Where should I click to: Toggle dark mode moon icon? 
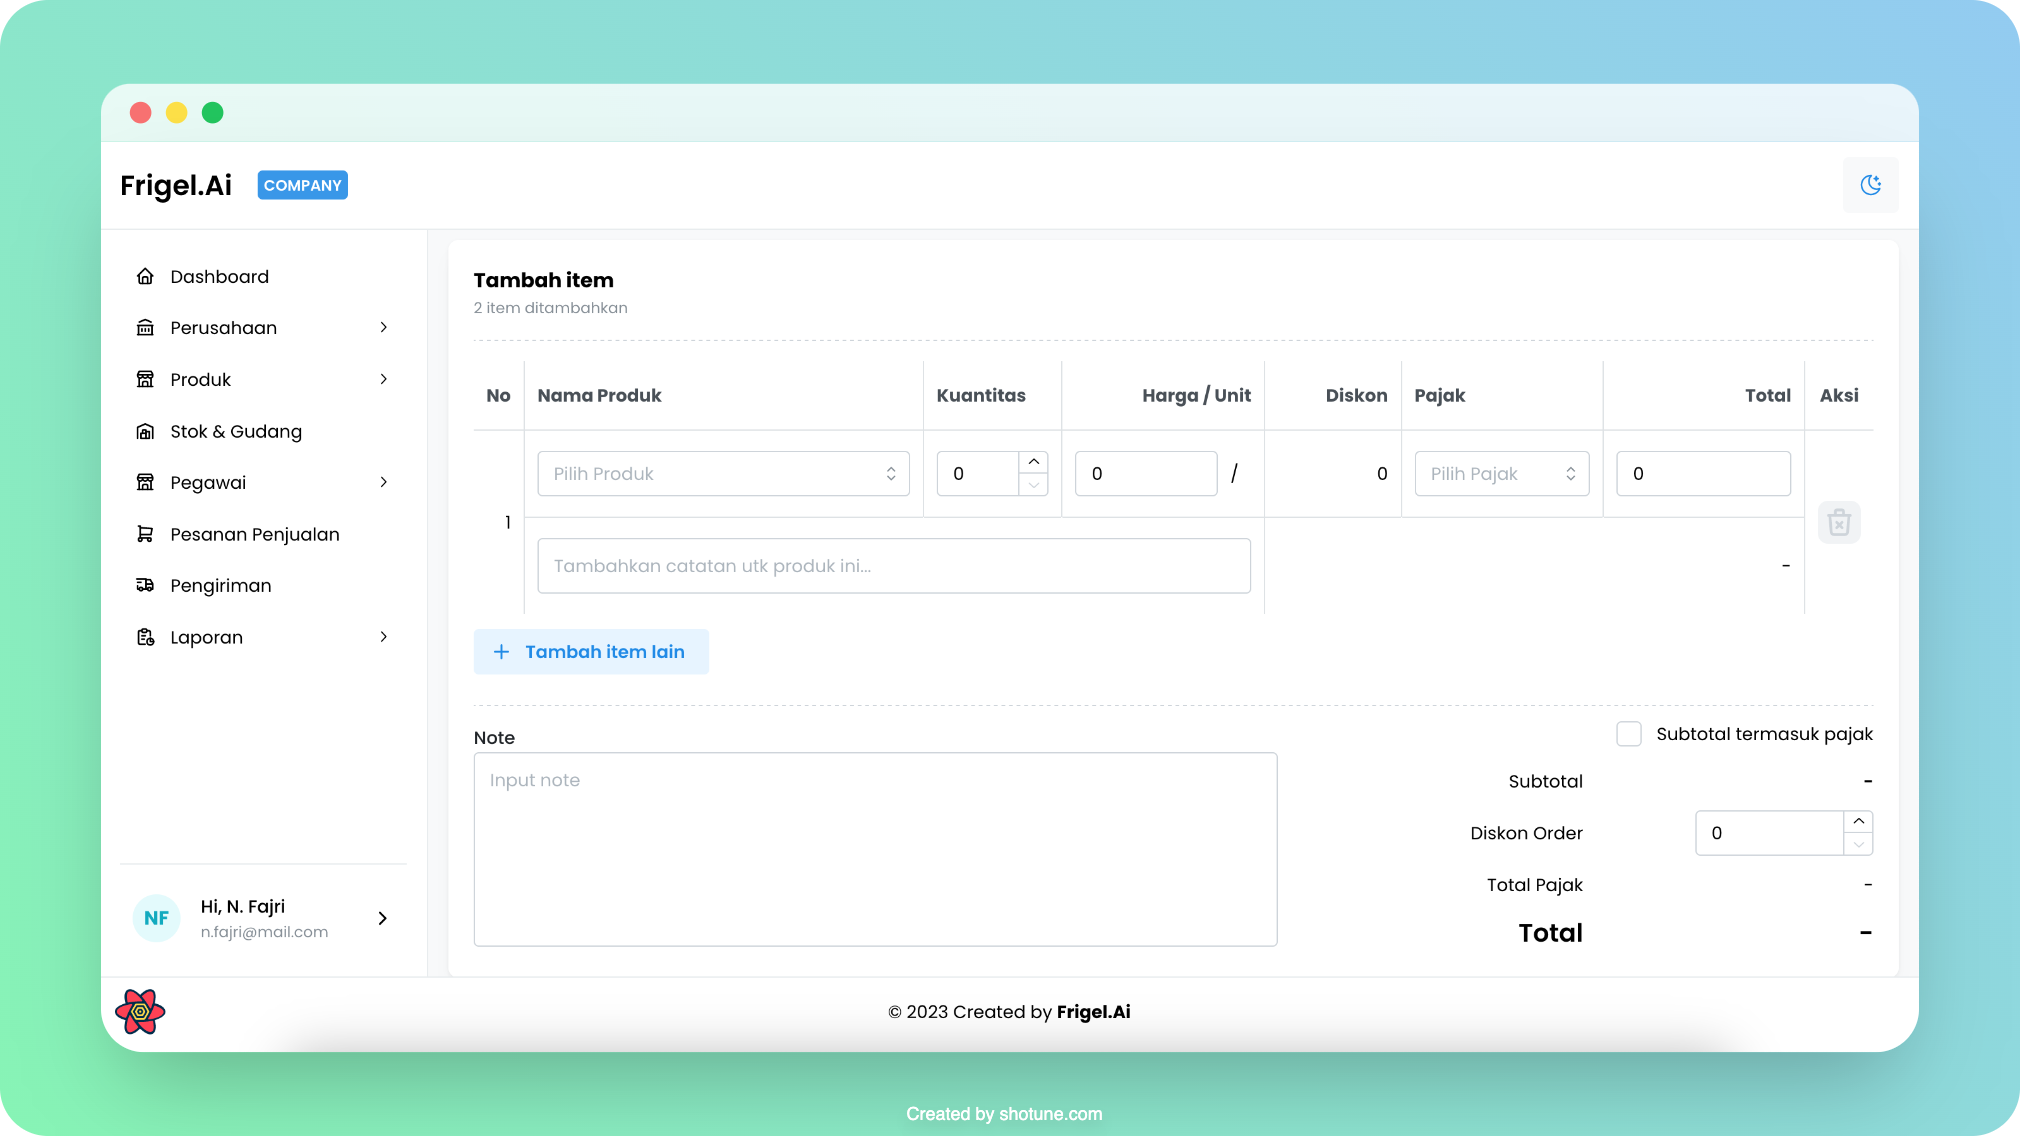point(1870,185)
